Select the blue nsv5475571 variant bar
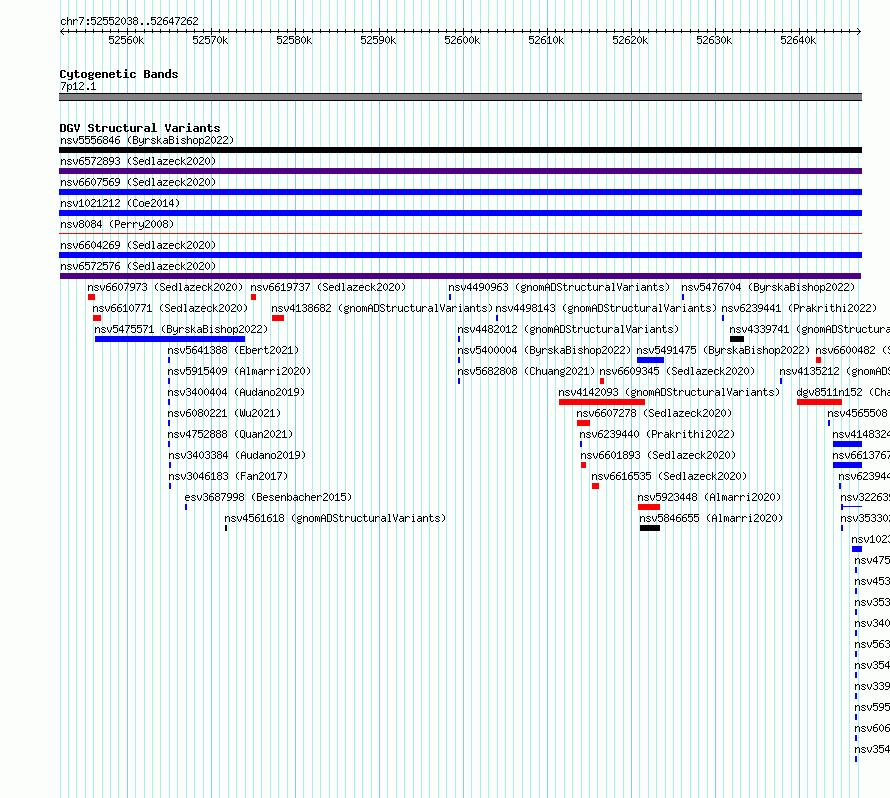This screenshot has width=890, height=798. 170,339
